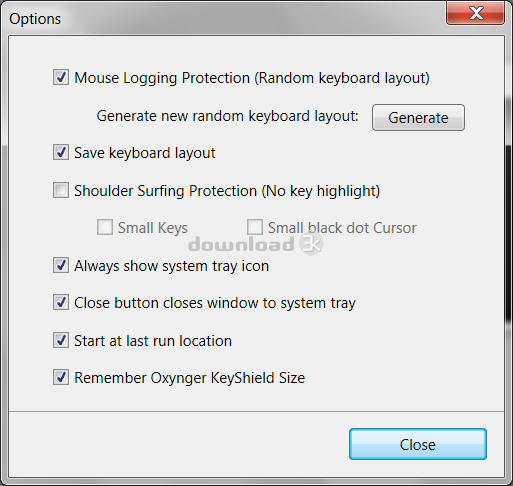Image resolution: width=513 pixels, height=486 pixels.
Task: Enable Shoulder Surfing Protection checkbox
Action: coord(61,190)
